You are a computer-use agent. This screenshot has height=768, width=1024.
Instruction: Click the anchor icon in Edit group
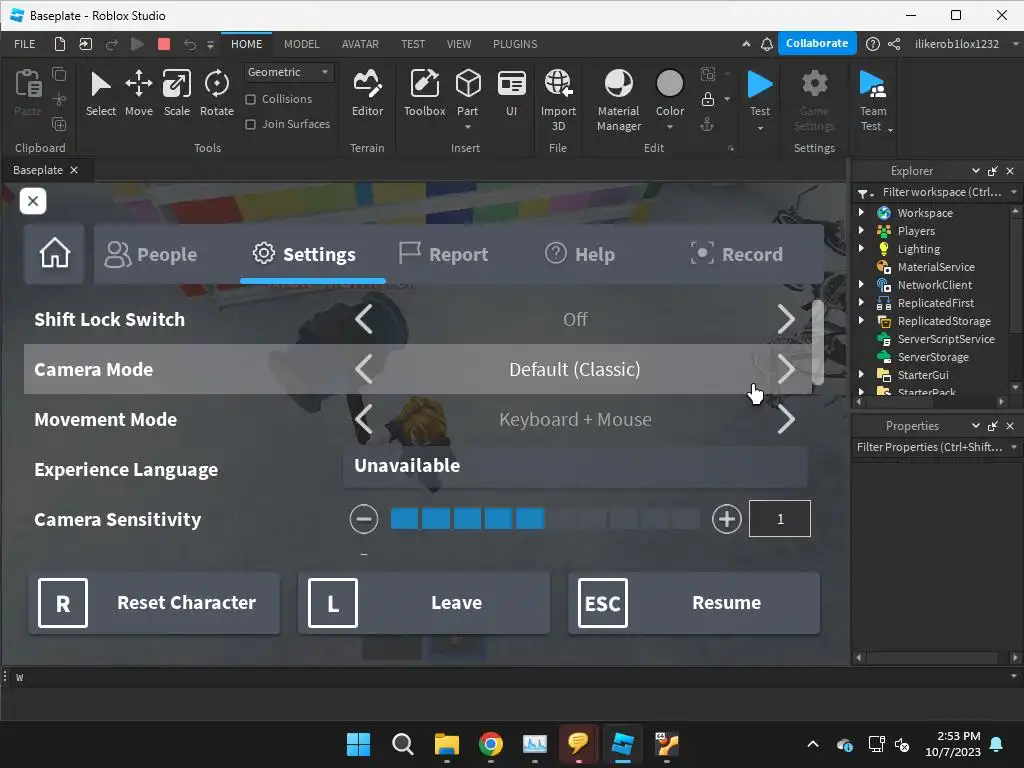pyautogui.click(x=707, y=124)
